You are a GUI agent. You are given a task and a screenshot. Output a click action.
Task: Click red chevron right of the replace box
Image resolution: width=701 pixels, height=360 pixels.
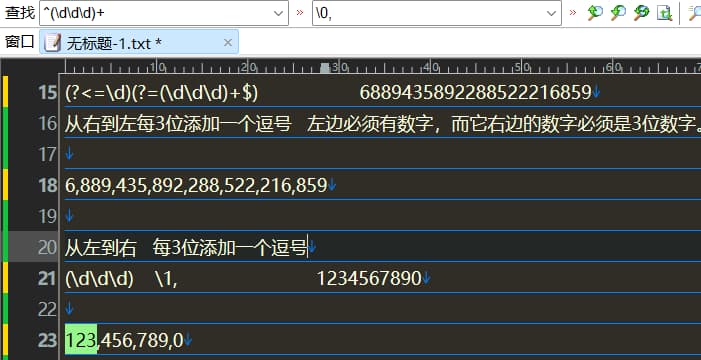pos(573,13)
